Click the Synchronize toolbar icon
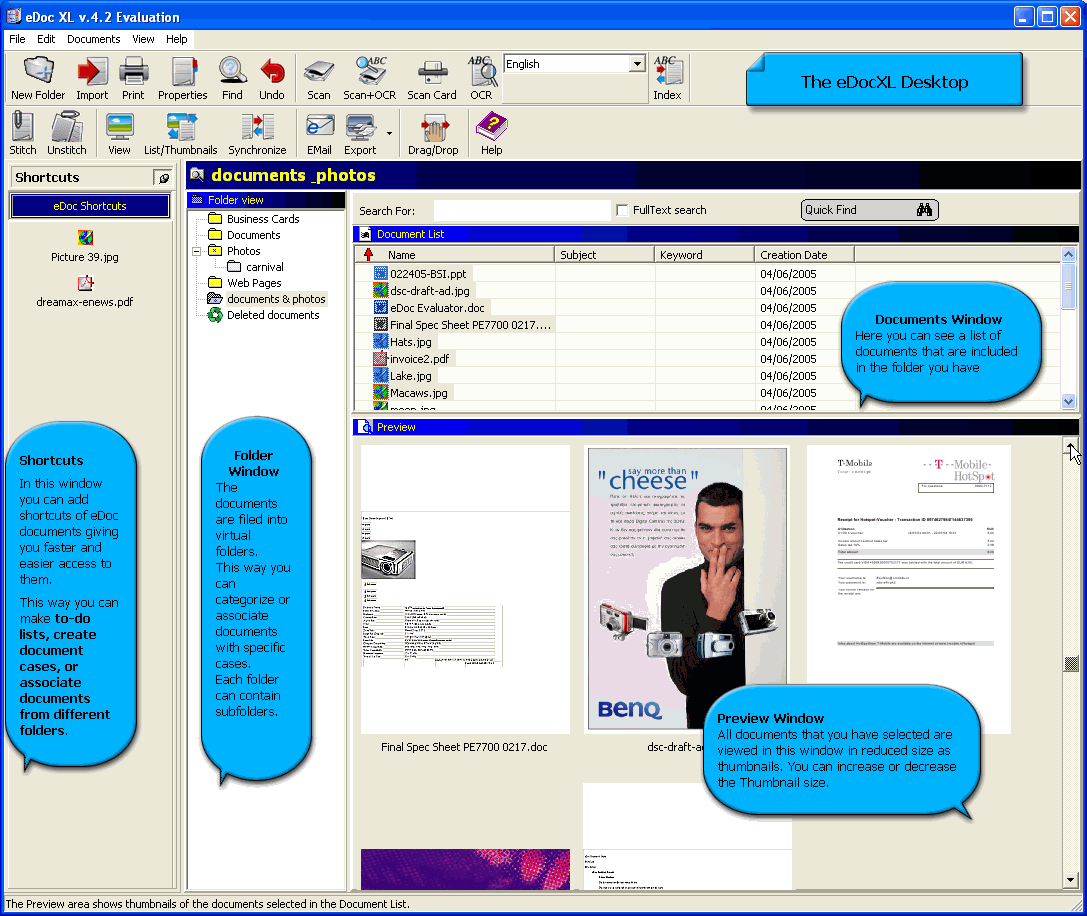 tap(257, 134)
